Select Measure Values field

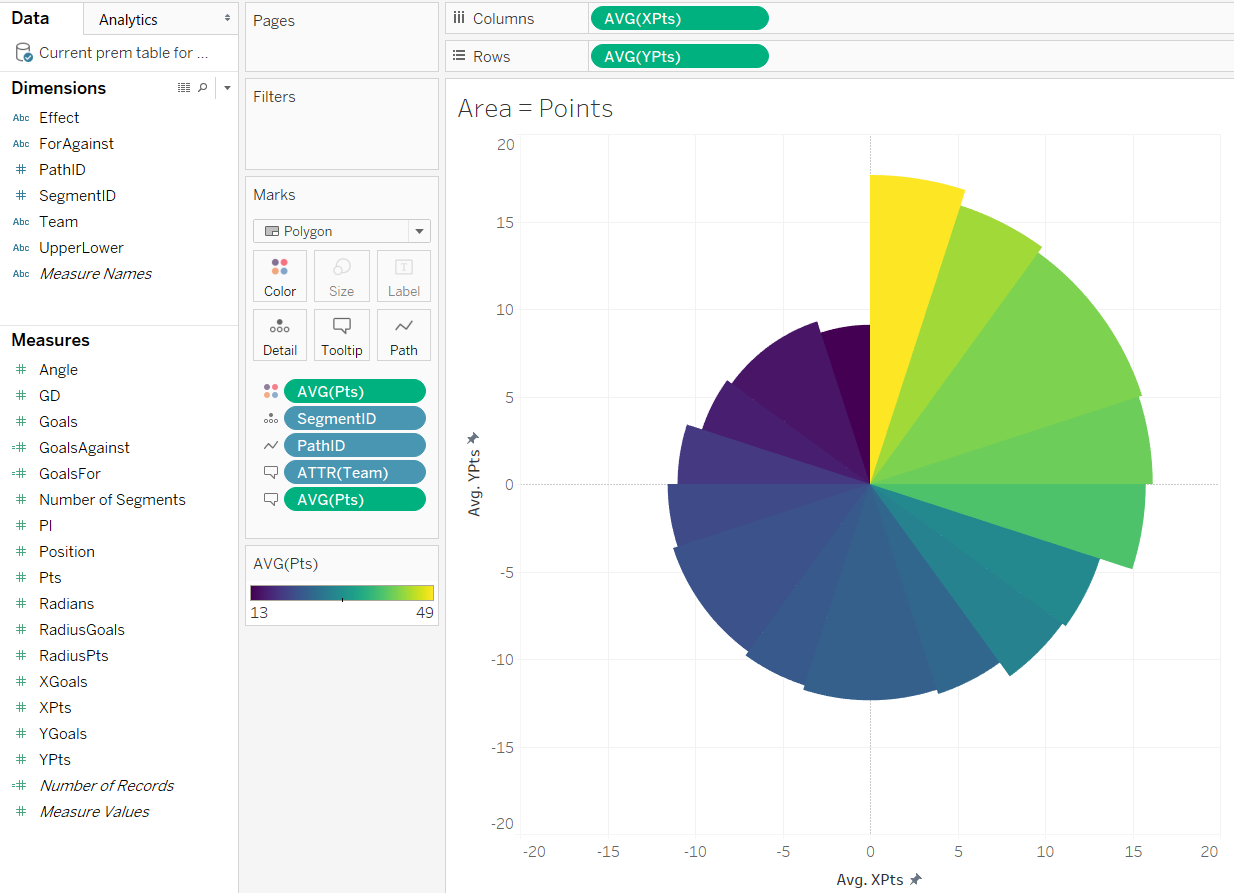coord(94,811)
